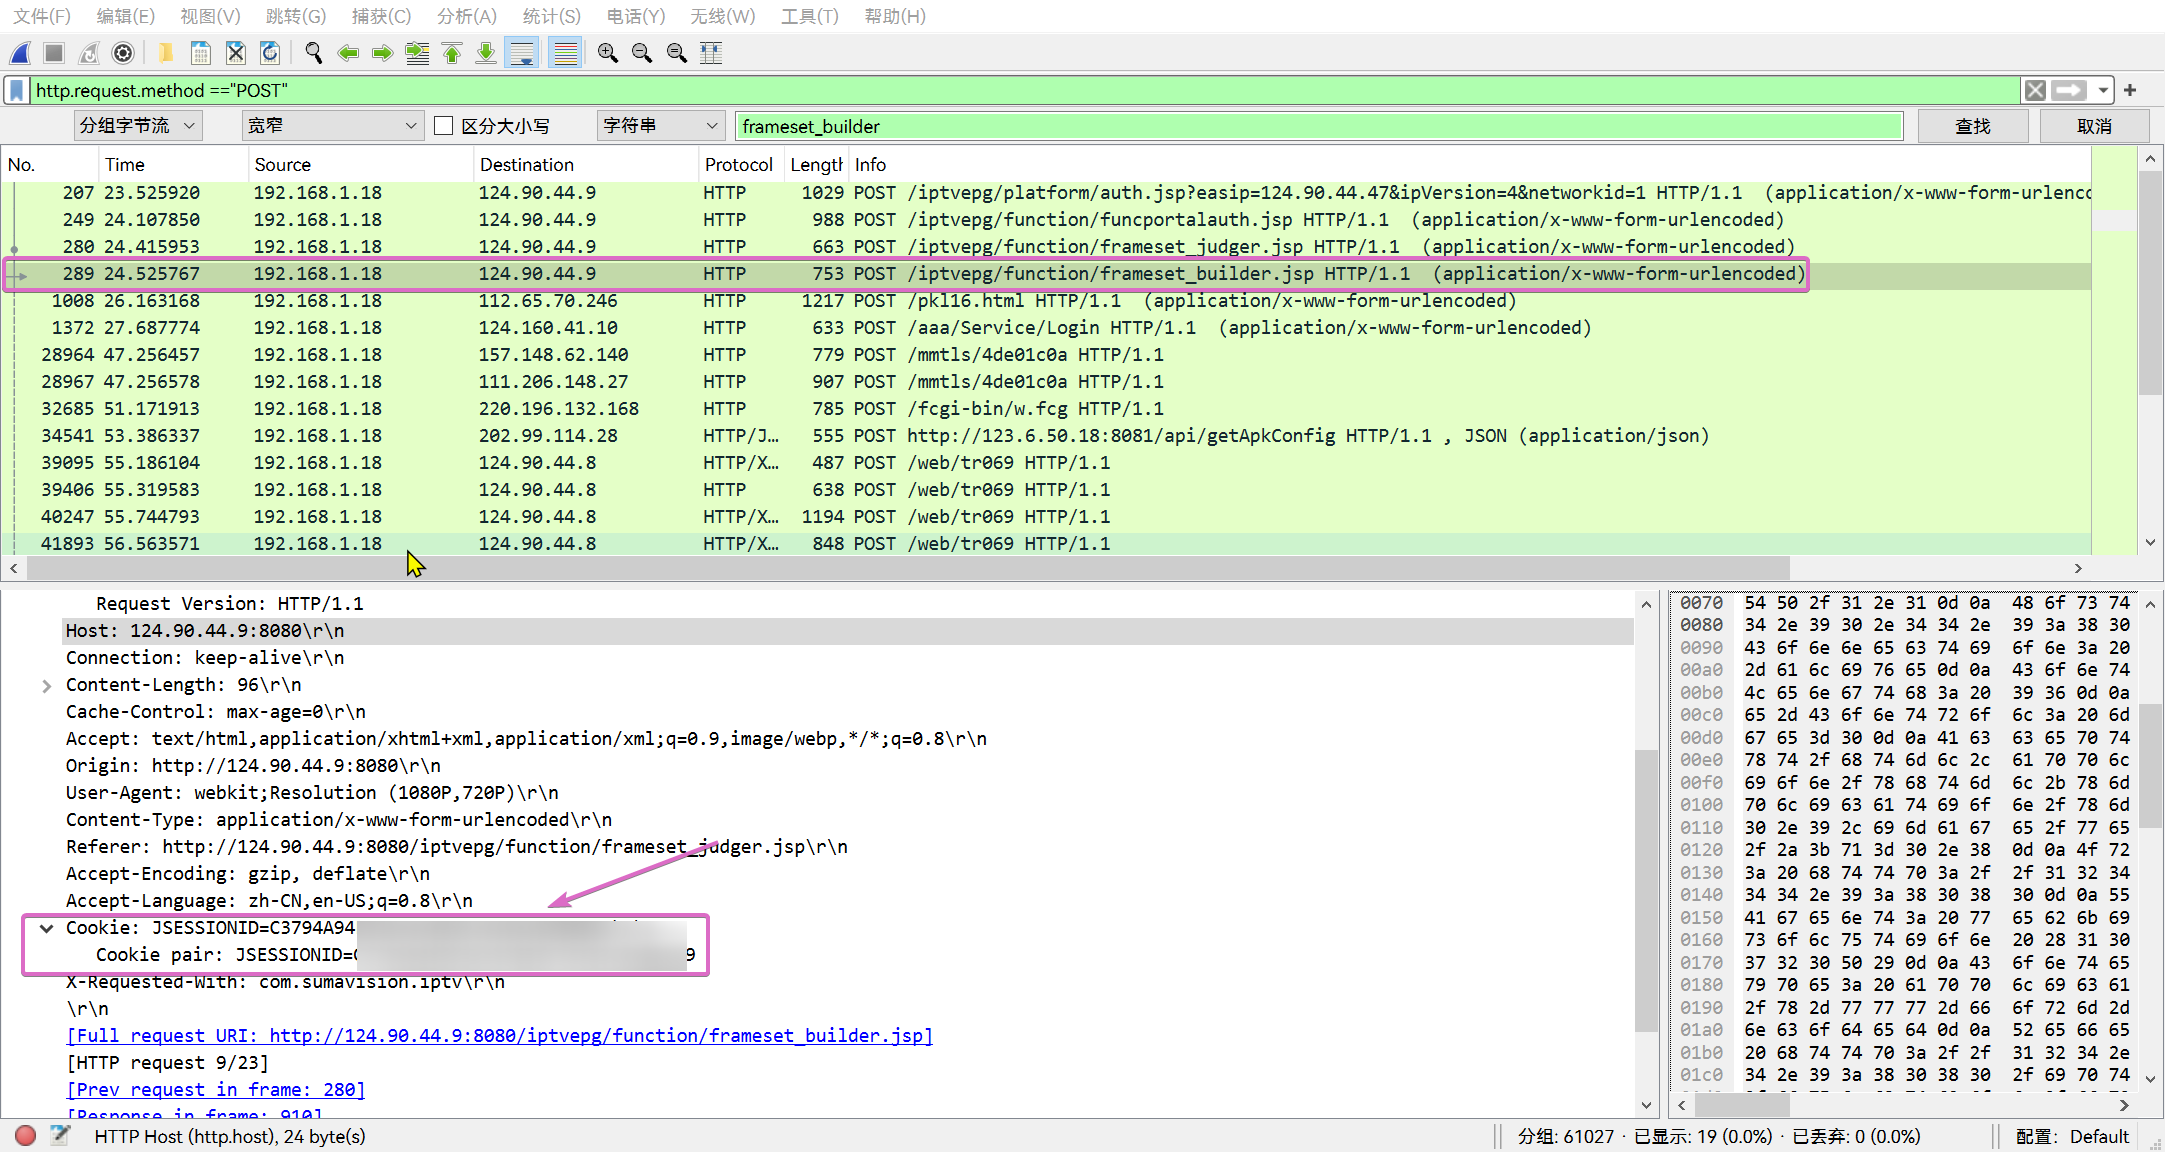This screenshot has width=2165, height=1152.
Task: Toggle Colorize Packet List icon
Action: (x=565, y=53)
